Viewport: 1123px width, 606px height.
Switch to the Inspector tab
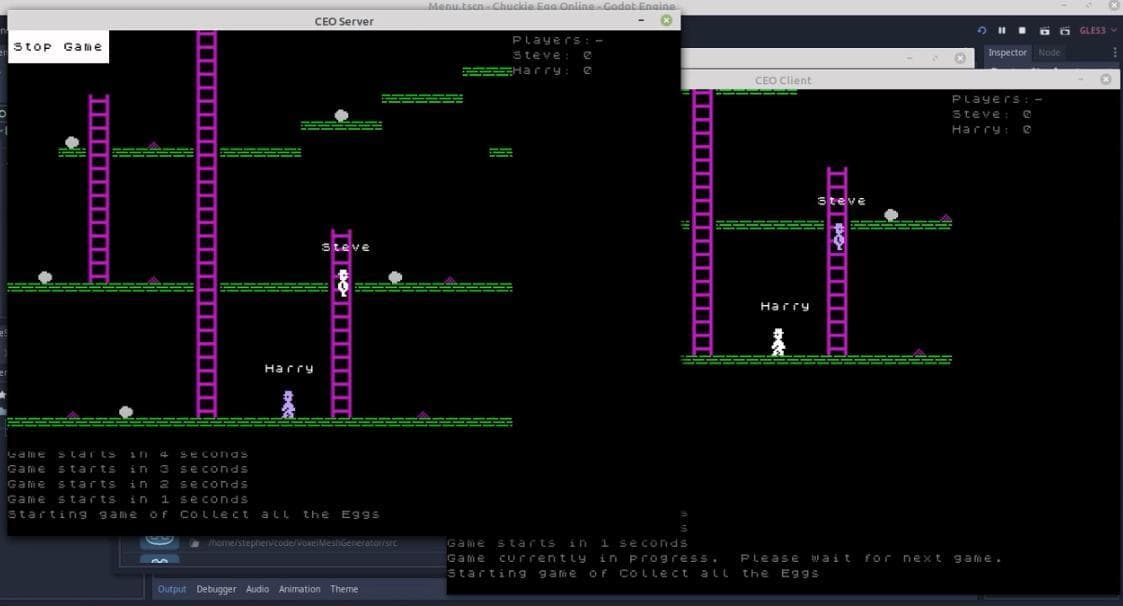(1007, 52)
